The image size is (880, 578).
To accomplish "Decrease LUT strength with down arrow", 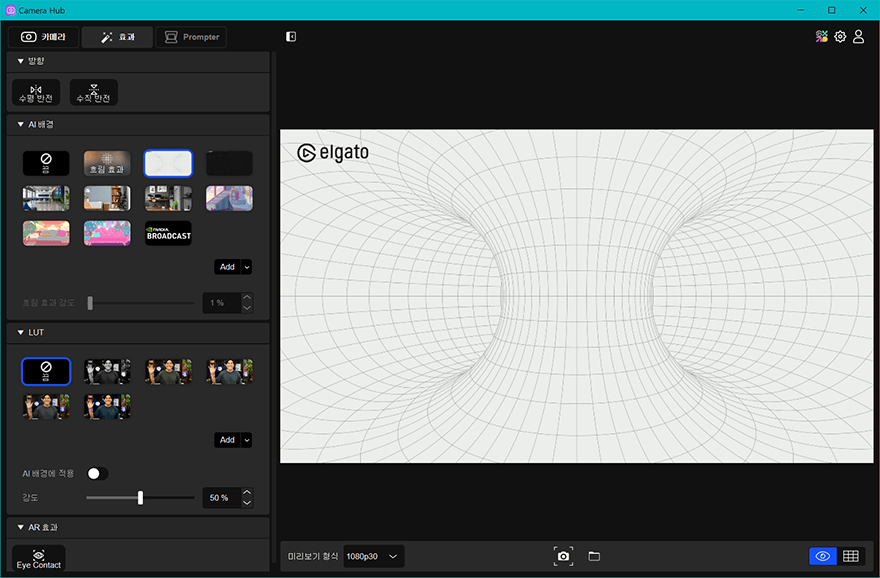I will coord(247,503).
